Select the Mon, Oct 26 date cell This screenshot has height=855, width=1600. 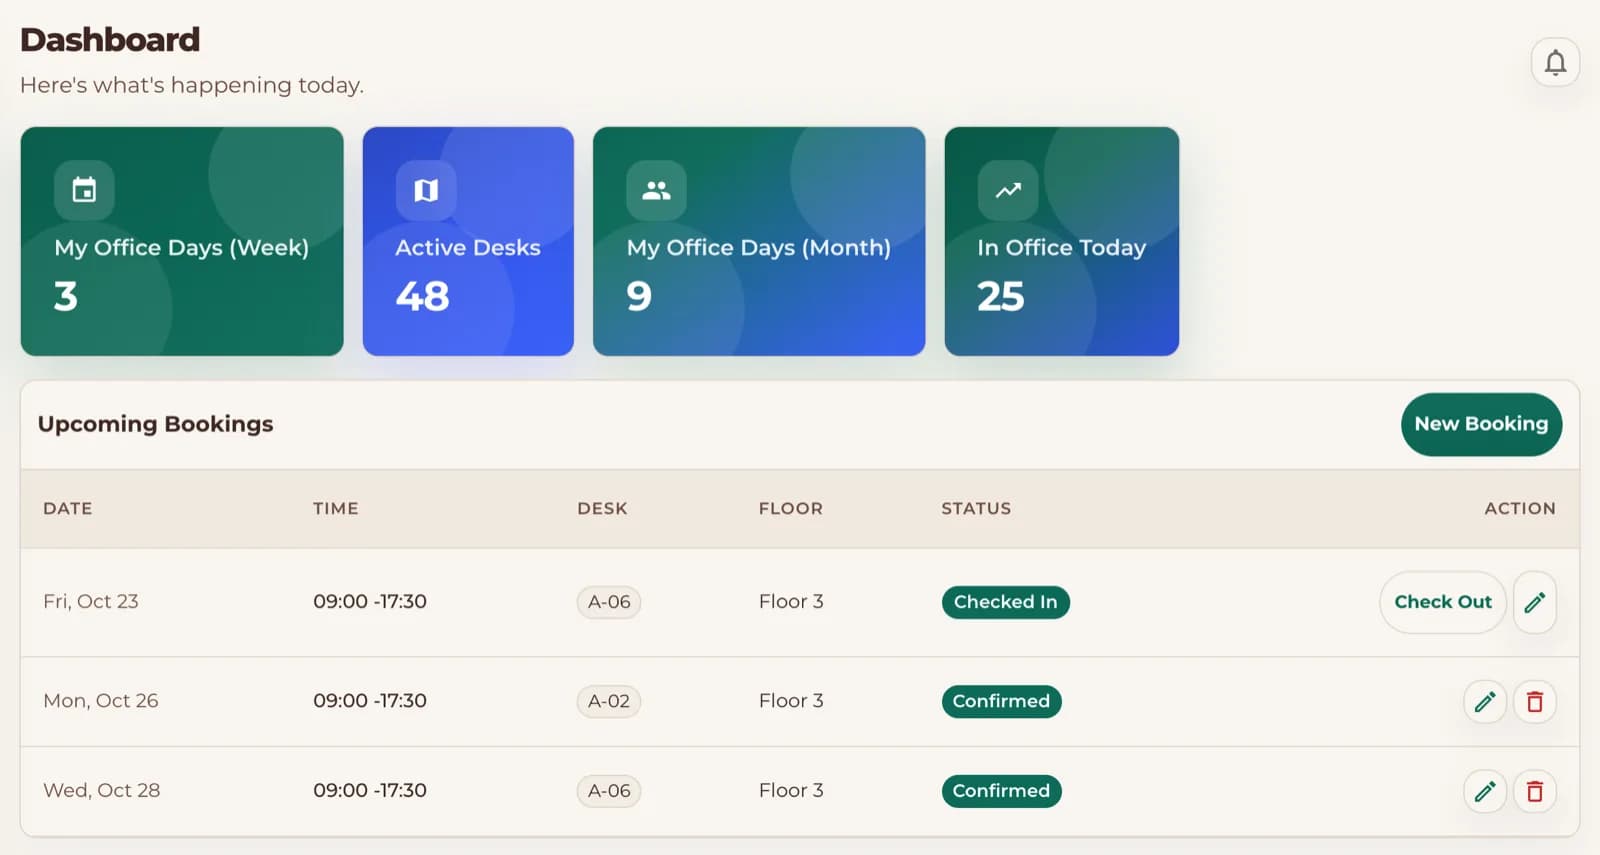(101, 700)
